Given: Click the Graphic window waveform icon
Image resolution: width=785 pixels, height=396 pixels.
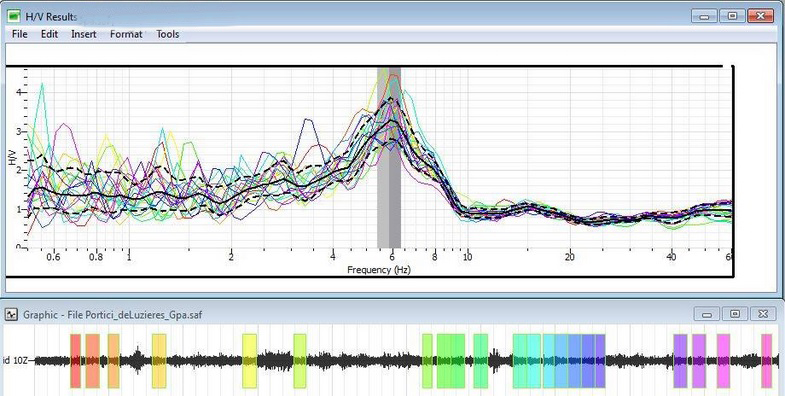Looking at the screenshot, I should click(11, 314).
